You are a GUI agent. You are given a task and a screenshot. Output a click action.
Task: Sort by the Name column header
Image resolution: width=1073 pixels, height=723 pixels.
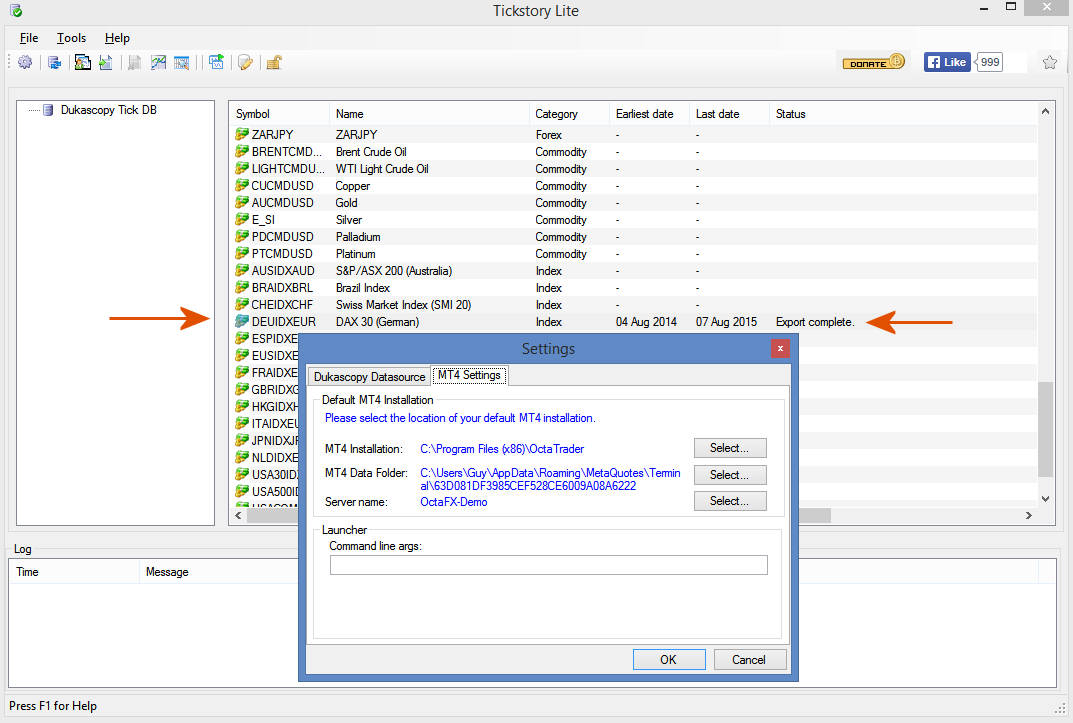point(429,114)
